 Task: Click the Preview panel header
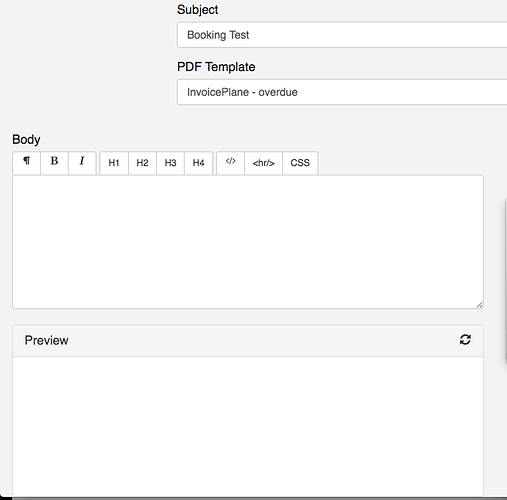click(248, 341)
